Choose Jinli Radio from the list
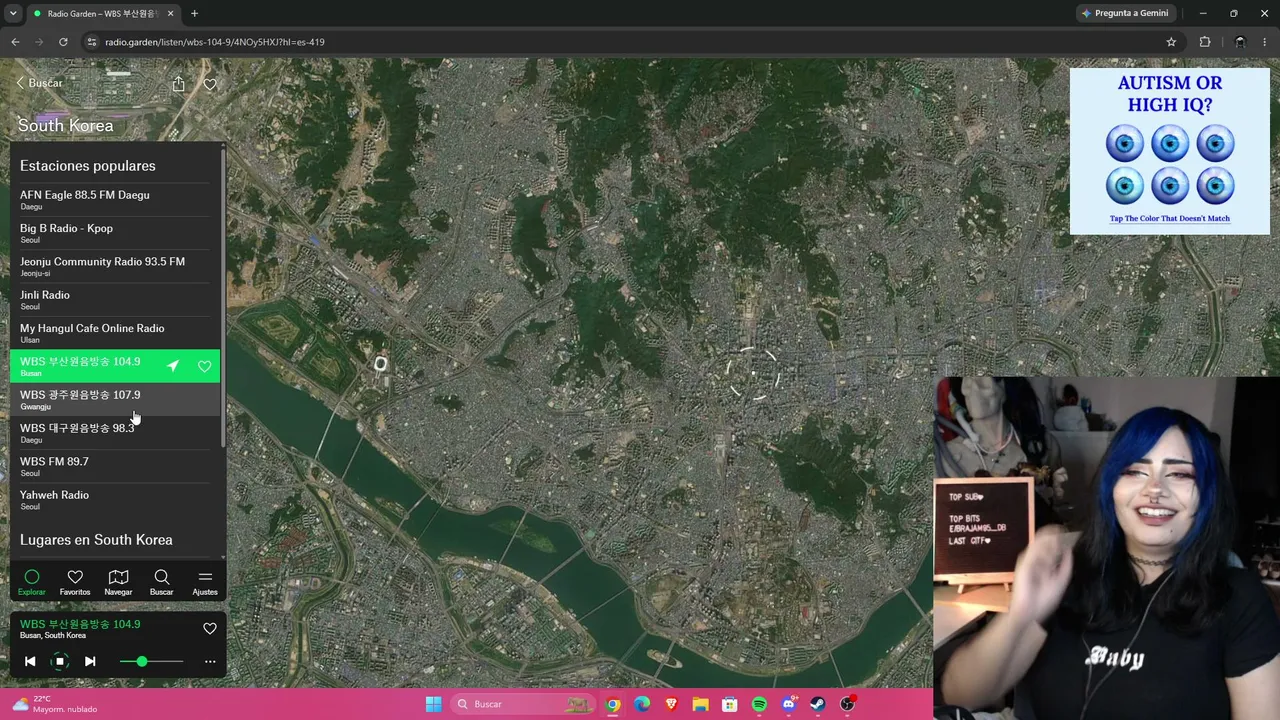1280x720 pixels. click(115, 299)
